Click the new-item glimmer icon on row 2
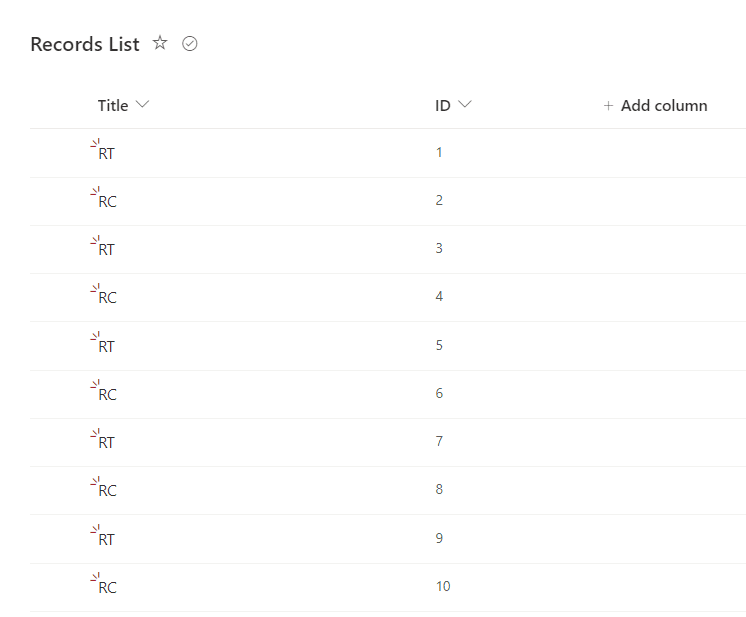 (95, 193)
